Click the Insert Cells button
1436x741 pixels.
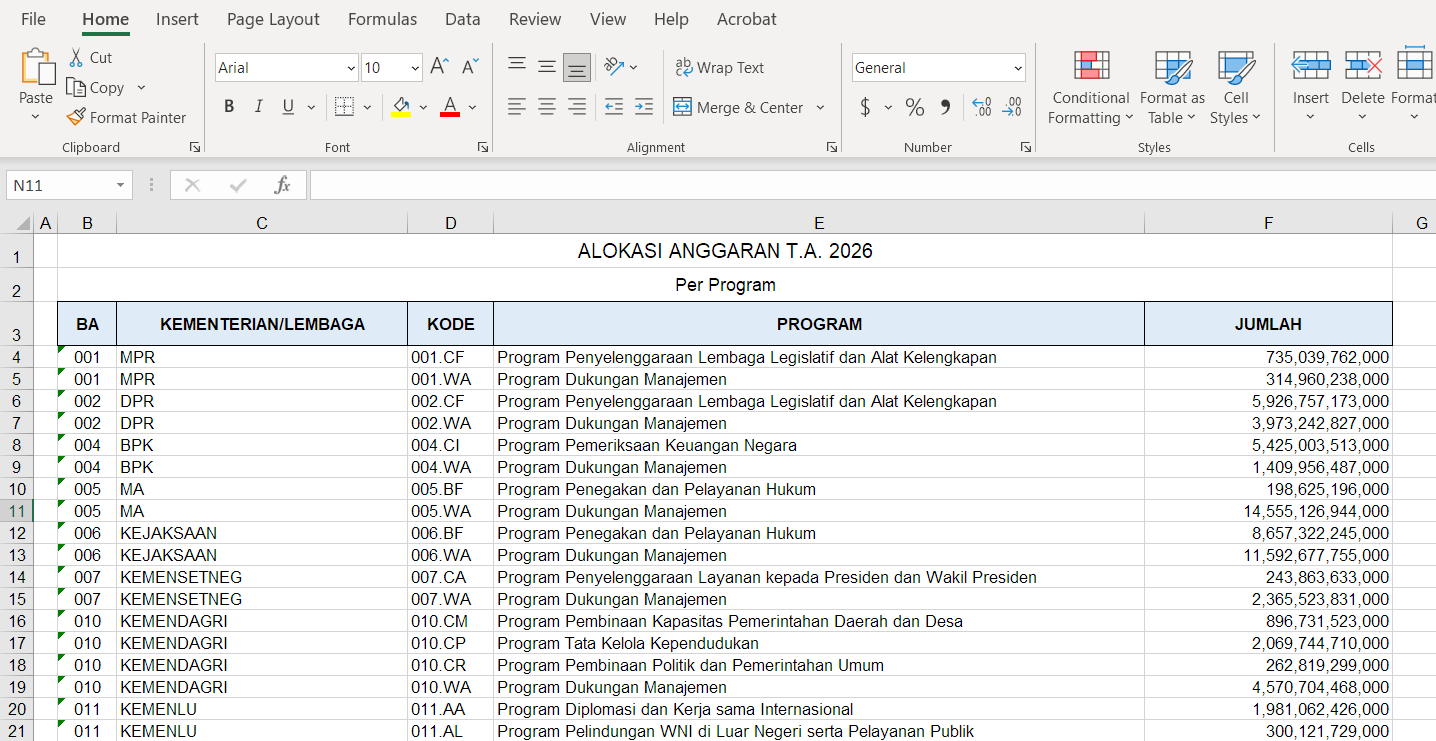(x=1310, y=85)
